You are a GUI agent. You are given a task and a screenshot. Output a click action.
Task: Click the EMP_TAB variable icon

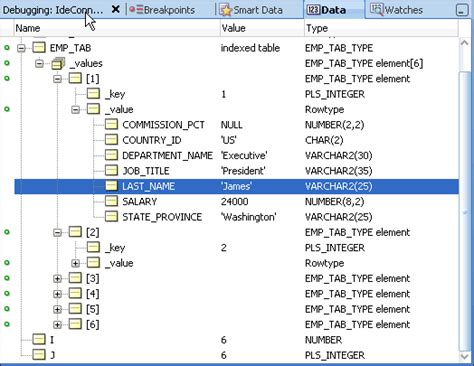[x=39, y=47]
